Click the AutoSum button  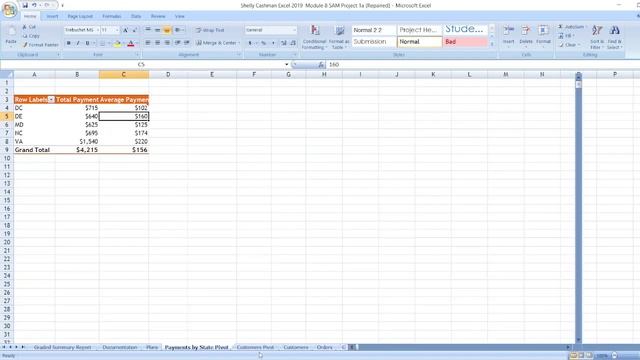tap(571, 27)
